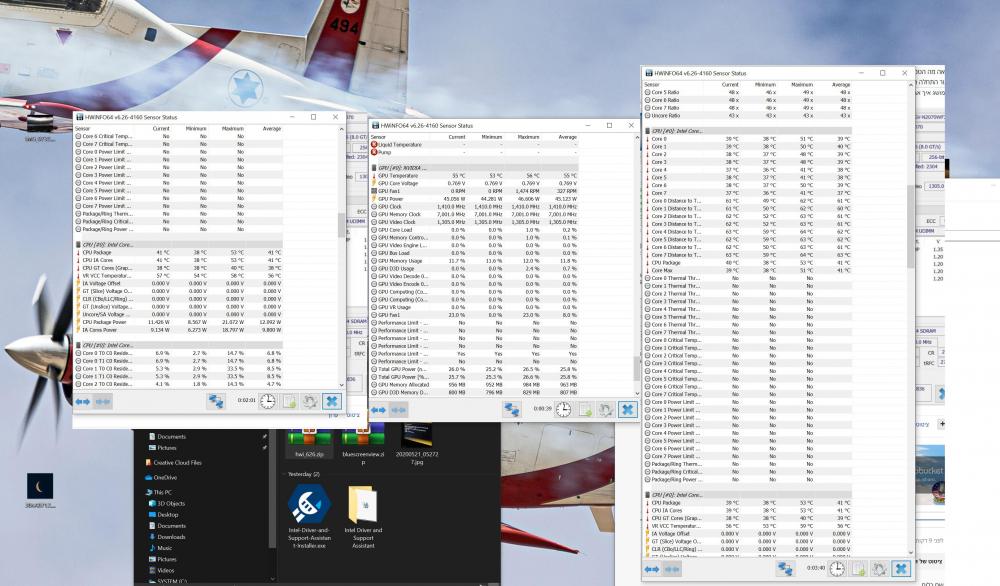Select the GPU Memory Clock row
The width and height of the screenshot is (1000, 586).
click(473, 214)
